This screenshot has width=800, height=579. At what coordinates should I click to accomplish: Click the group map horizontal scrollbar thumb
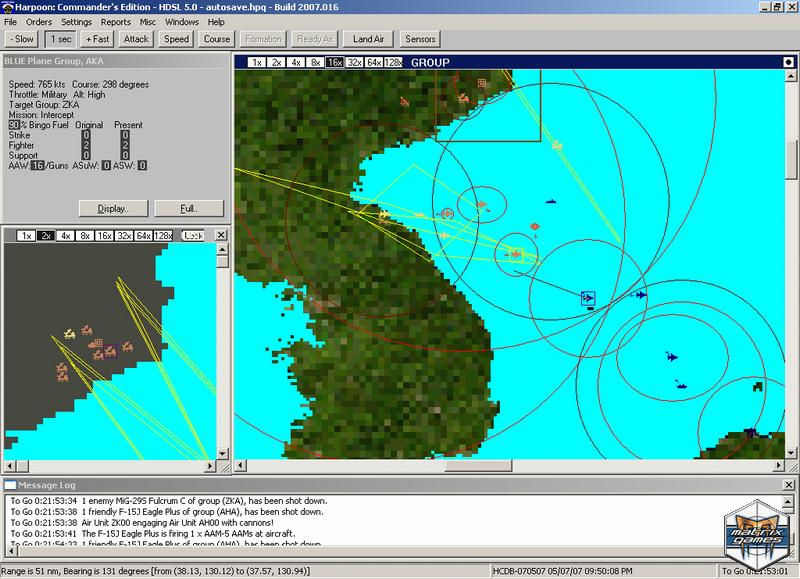click(478, 465)
